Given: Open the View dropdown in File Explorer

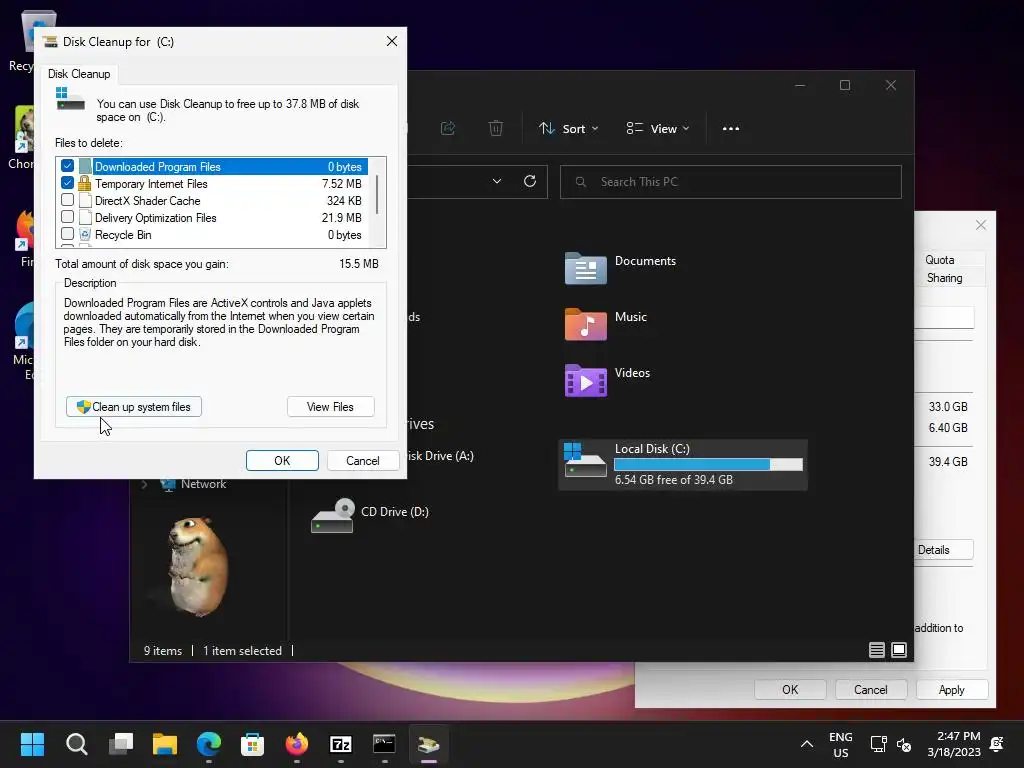Looking at the screenshot, I should [658, 129].
